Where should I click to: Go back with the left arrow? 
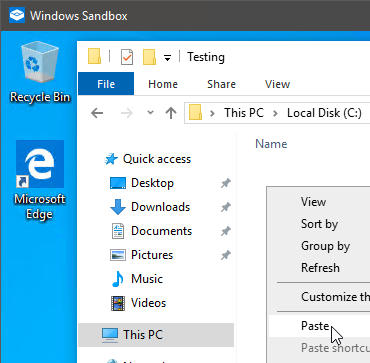click(97, 113)
